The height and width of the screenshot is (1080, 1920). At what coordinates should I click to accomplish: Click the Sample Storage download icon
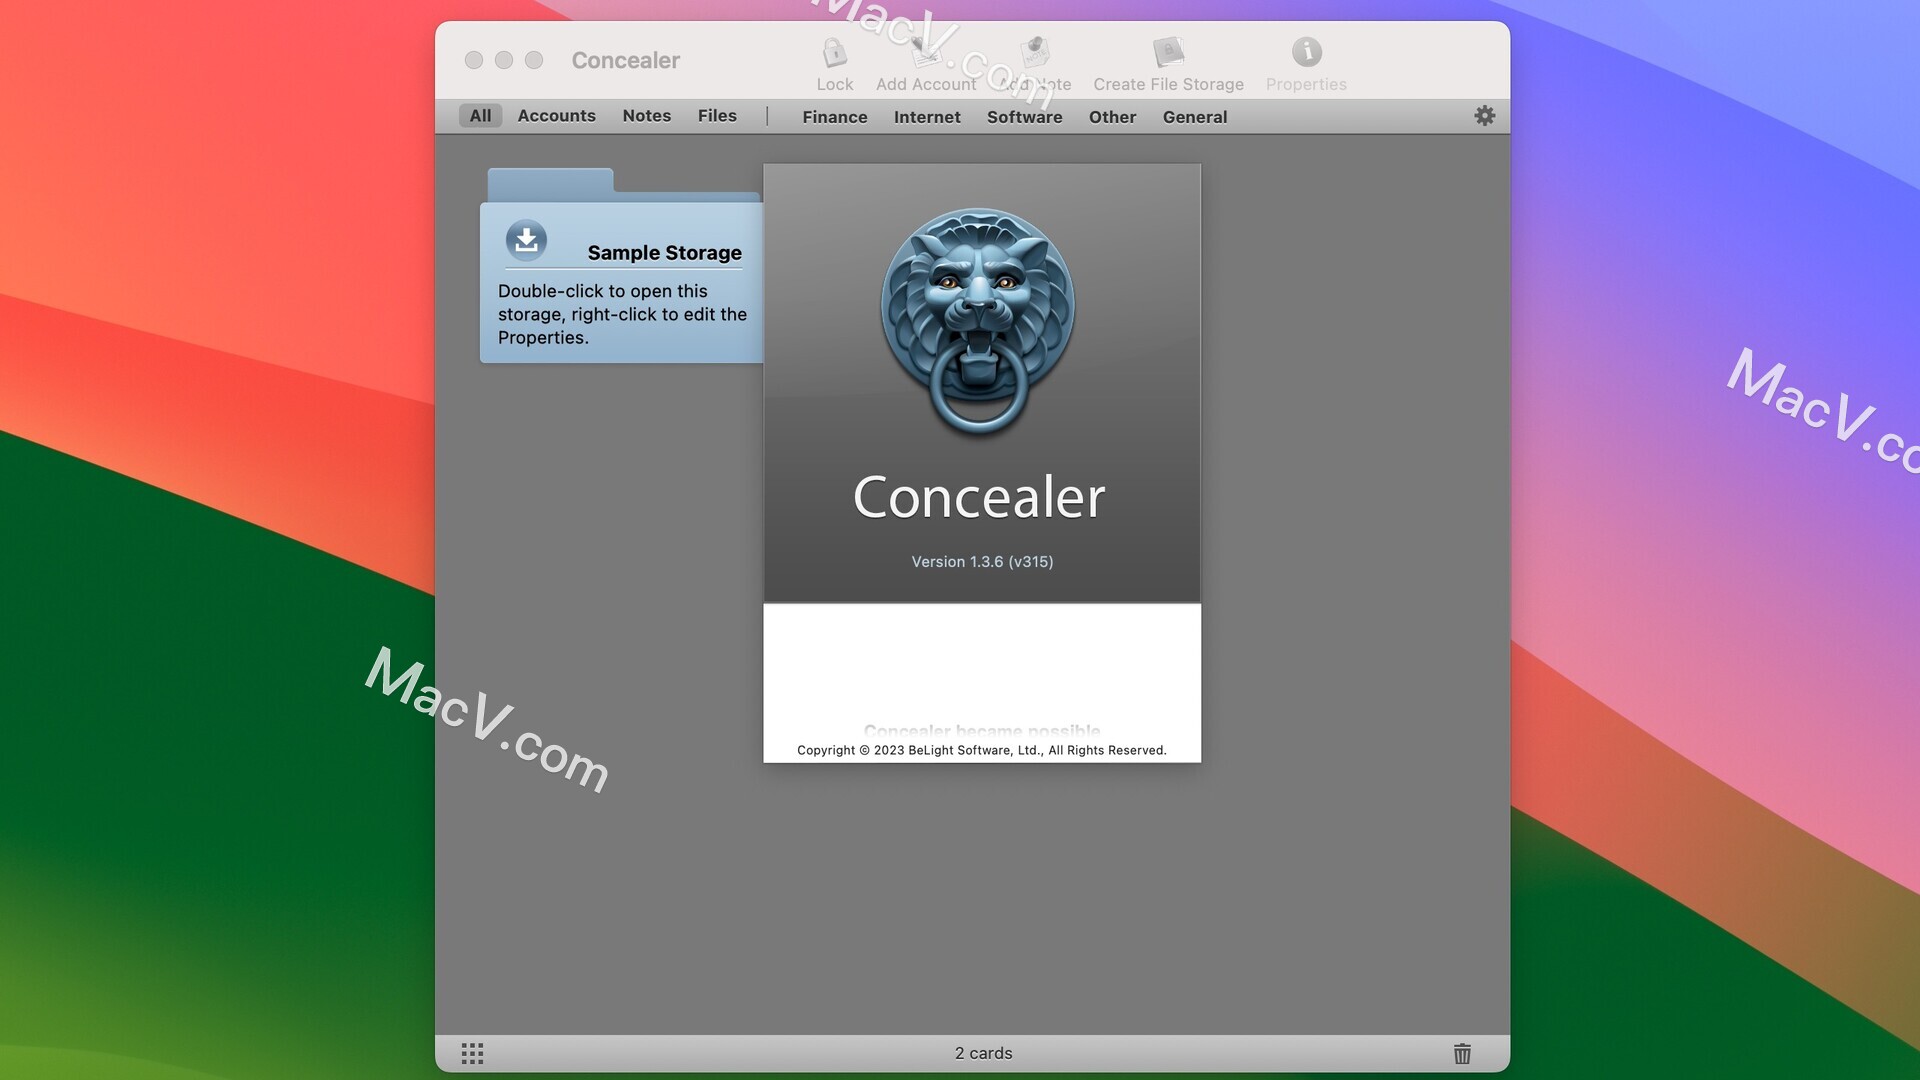point(525,239)
